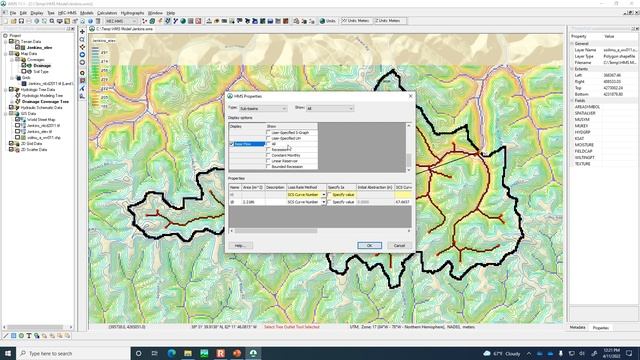Toggle the User-Specified S-Graph checkbox
The width and height of the screenshot is (640, 360).
click(268, 133)
